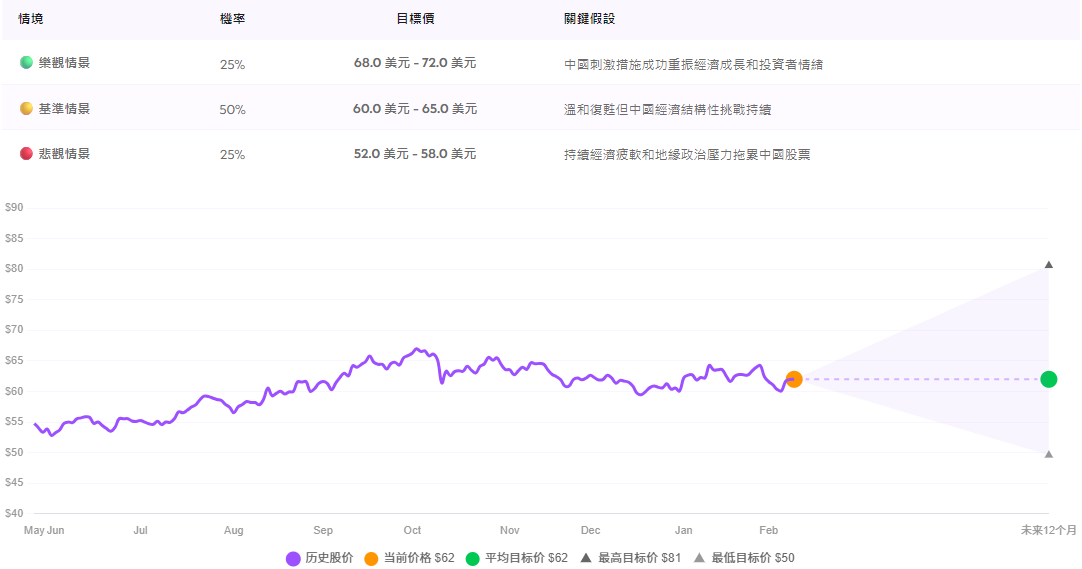Click the 当前价格 $62 legend label

(x=419, y=558)
